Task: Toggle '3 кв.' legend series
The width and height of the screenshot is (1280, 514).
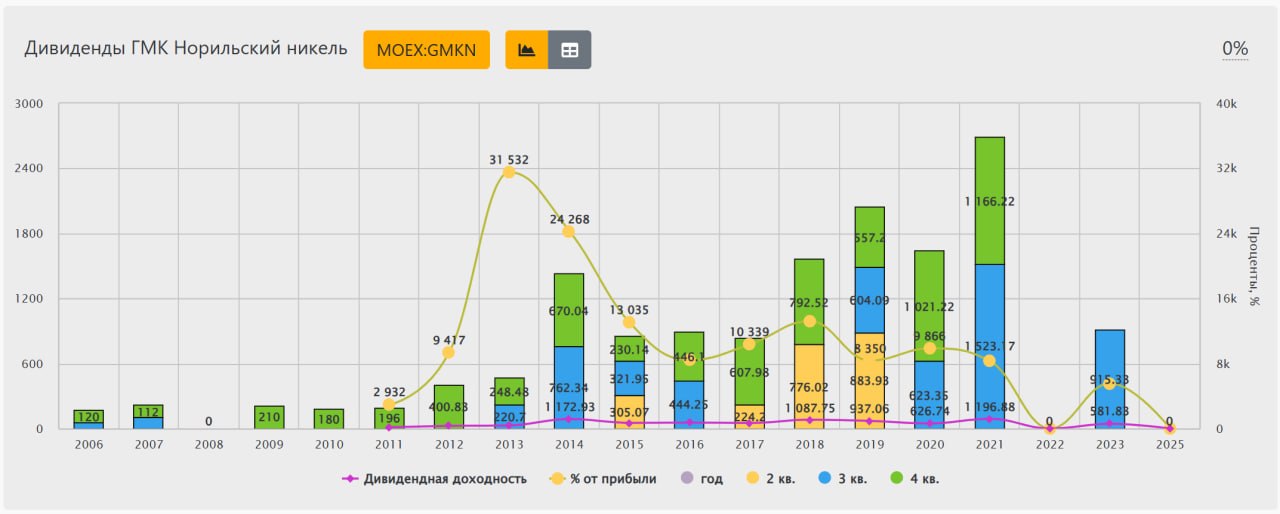Action: (844, 479)
